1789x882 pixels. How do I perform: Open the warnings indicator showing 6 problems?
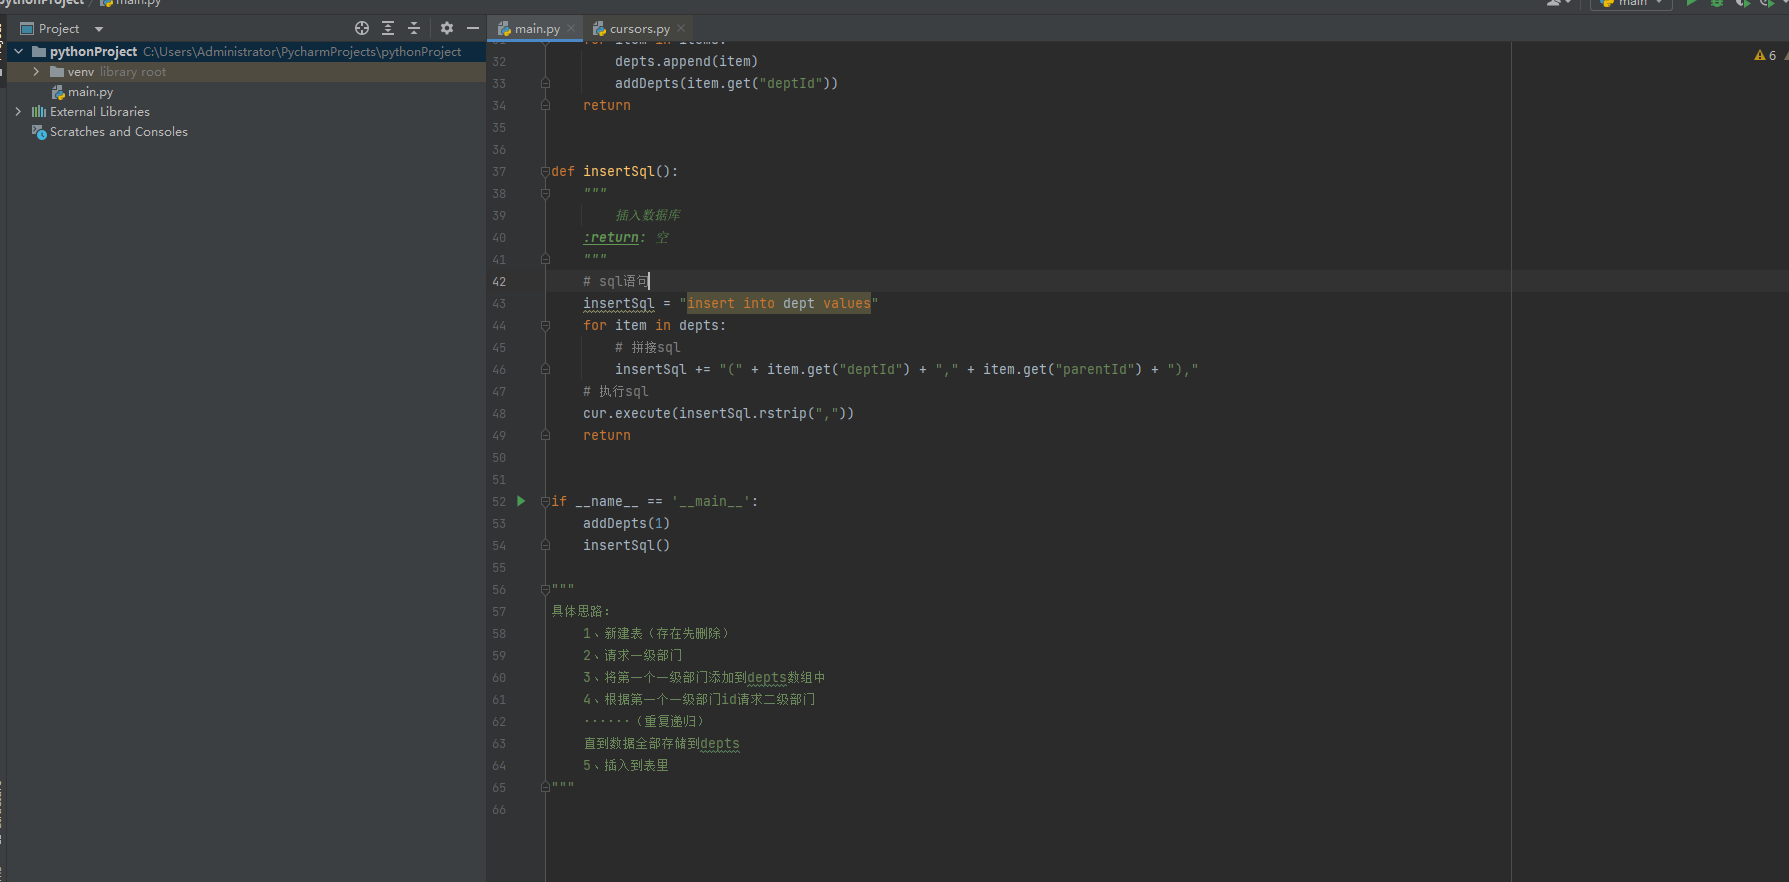pos(1765,56)
